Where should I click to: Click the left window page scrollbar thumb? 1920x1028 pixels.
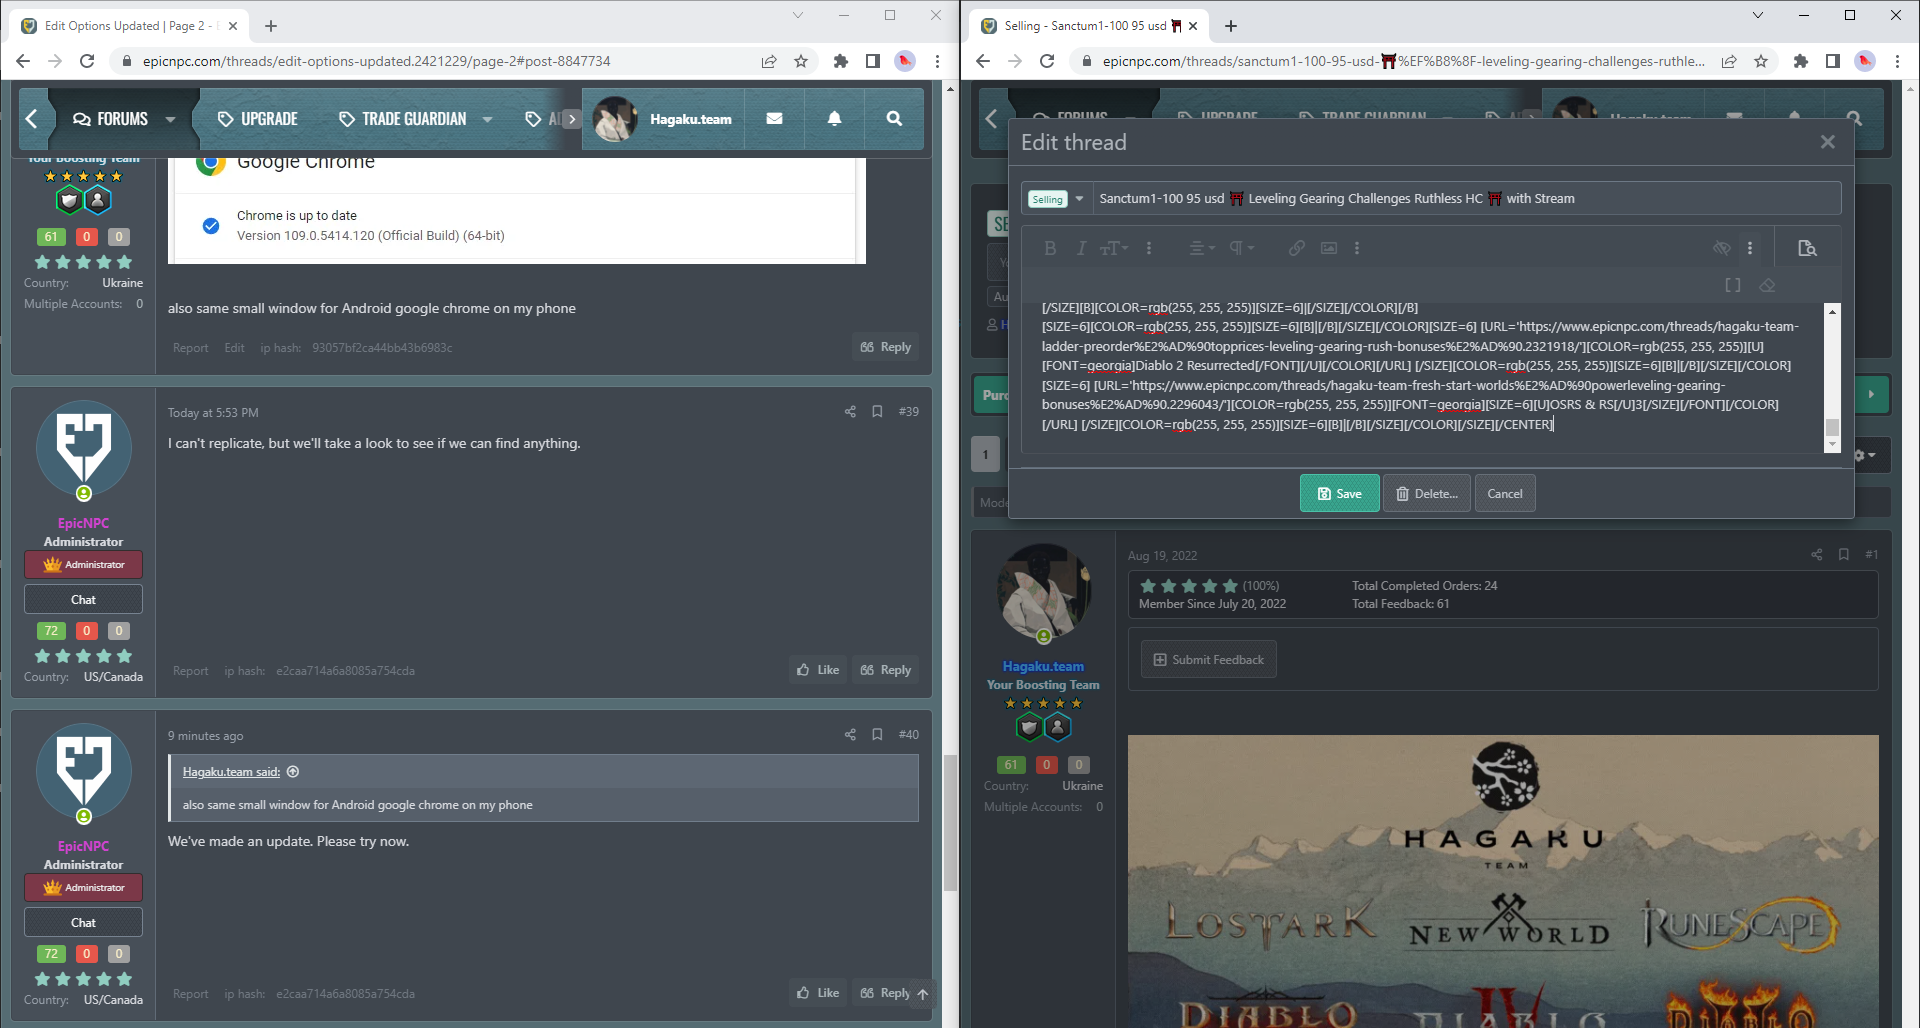pos(949,822)
